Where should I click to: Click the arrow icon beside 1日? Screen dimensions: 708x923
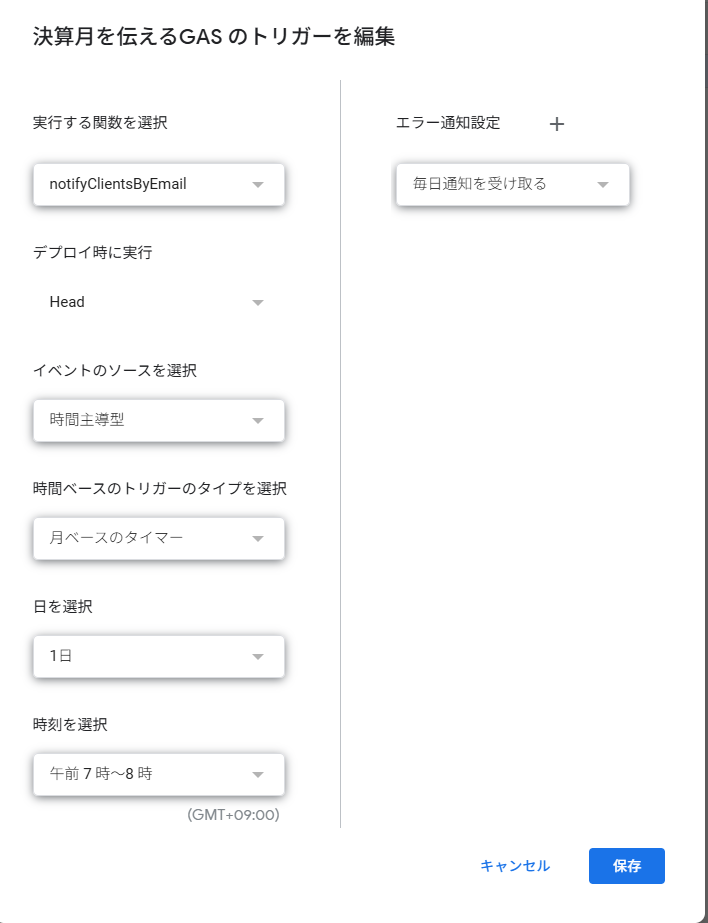tap(258, 657)
